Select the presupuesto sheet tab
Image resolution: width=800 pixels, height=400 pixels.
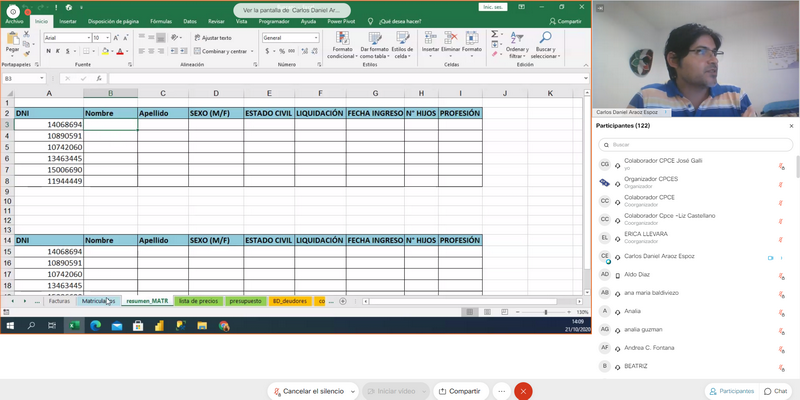point(245,301)
